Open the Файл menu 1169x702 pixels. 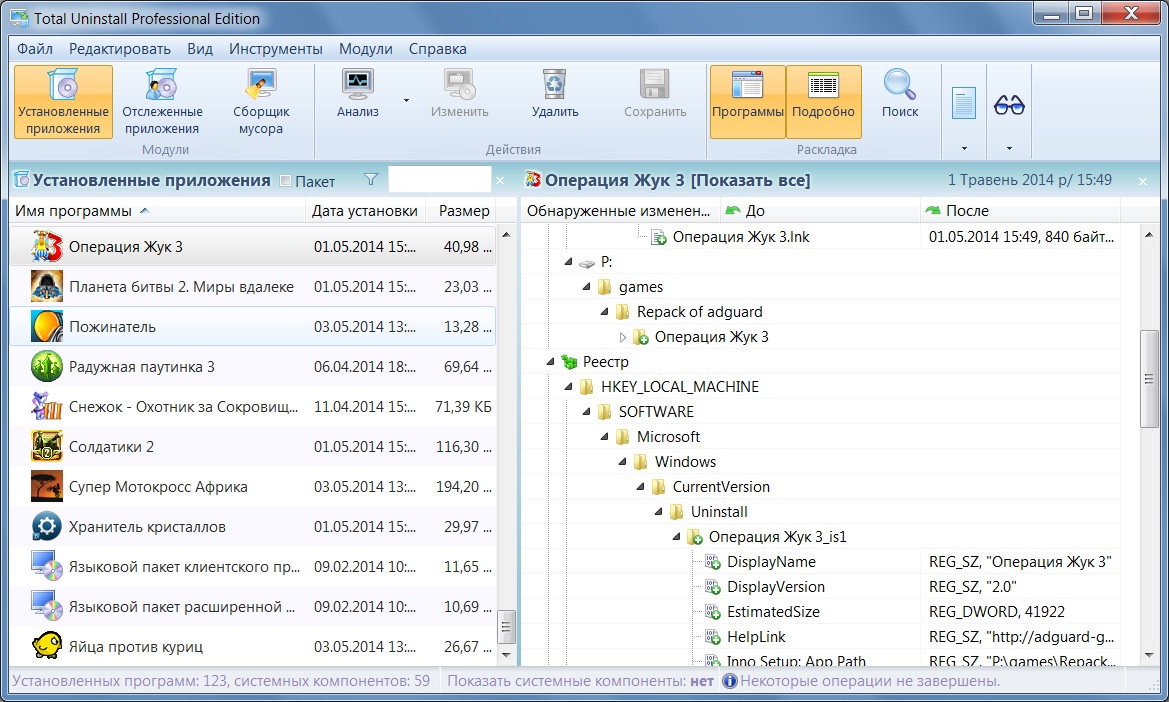click(35, 48)
